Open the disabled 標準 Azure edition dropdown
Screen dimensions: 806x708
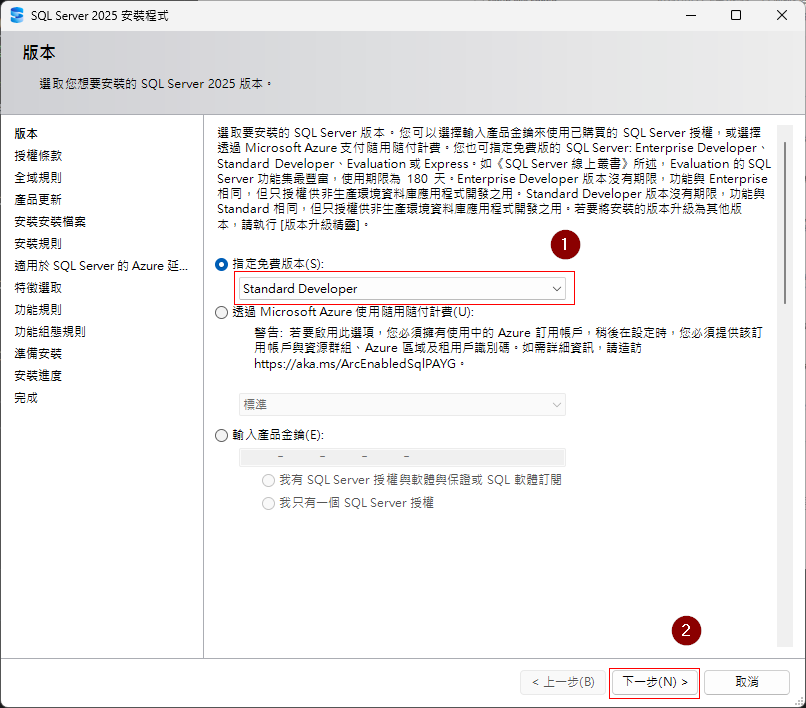click(402, 405)
